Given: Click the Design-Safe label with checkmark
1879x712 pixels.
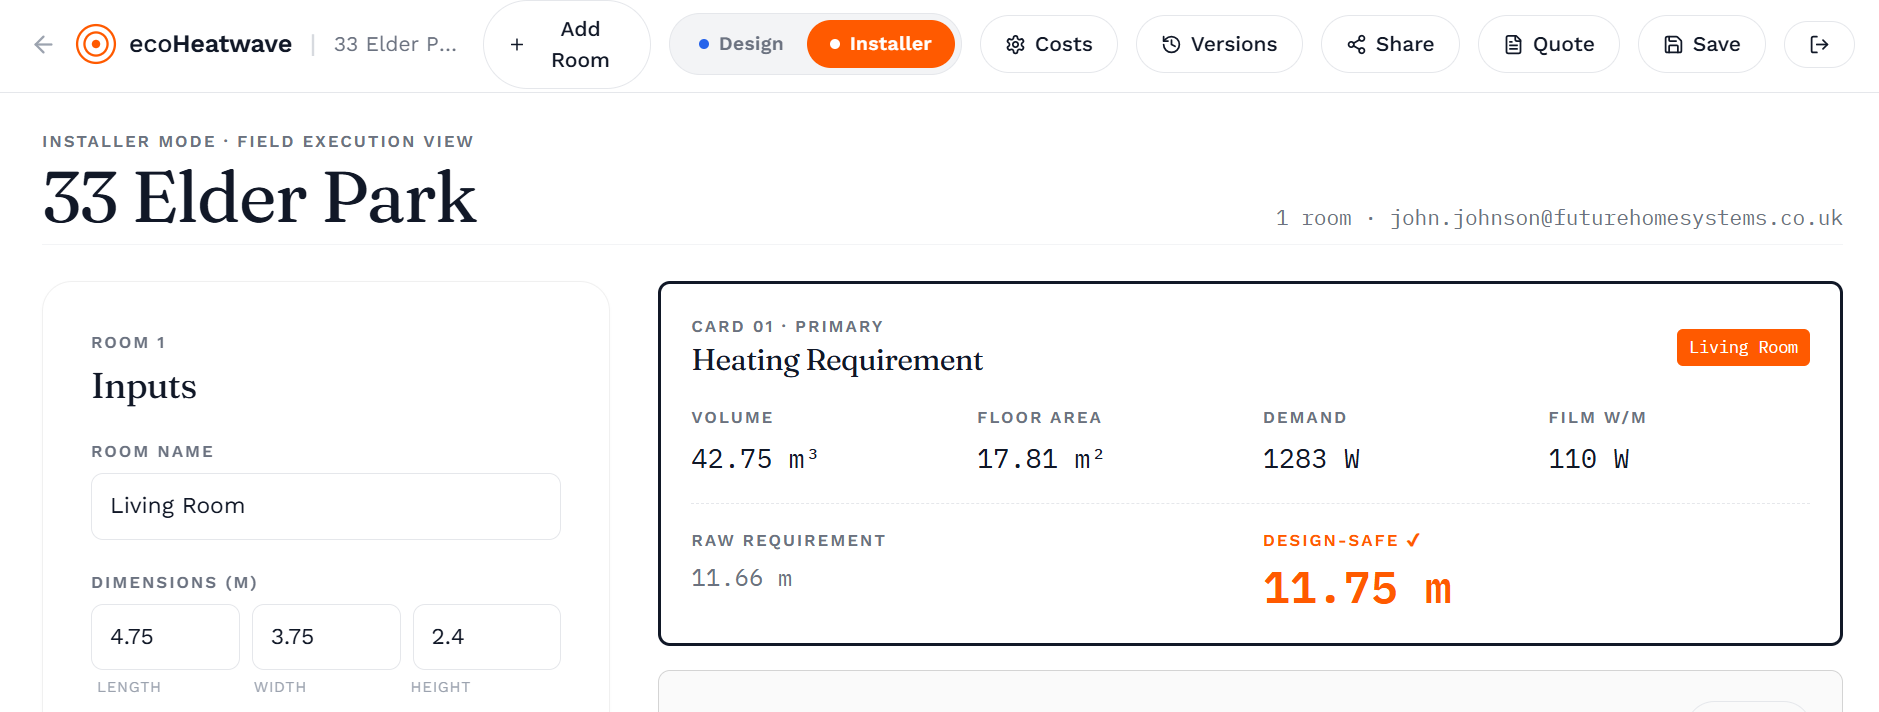Looking at the screenshot, I should pyautogui.click(x=1341, y=540).
